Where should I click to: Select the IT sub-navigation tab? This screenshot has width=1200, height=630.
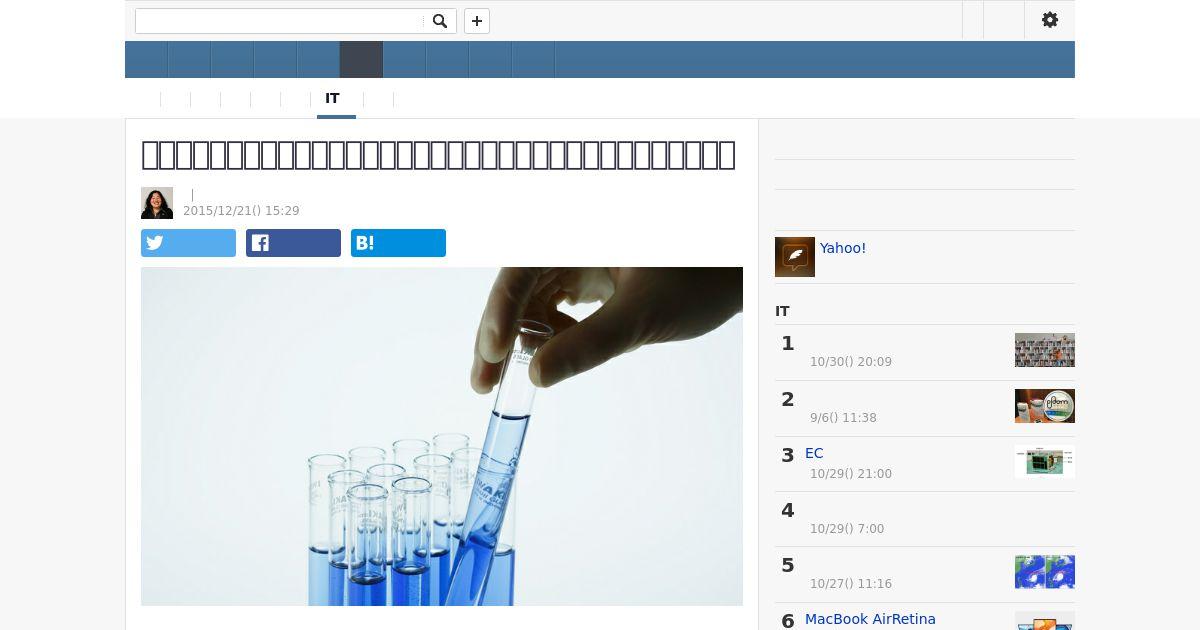pos(333,99)
